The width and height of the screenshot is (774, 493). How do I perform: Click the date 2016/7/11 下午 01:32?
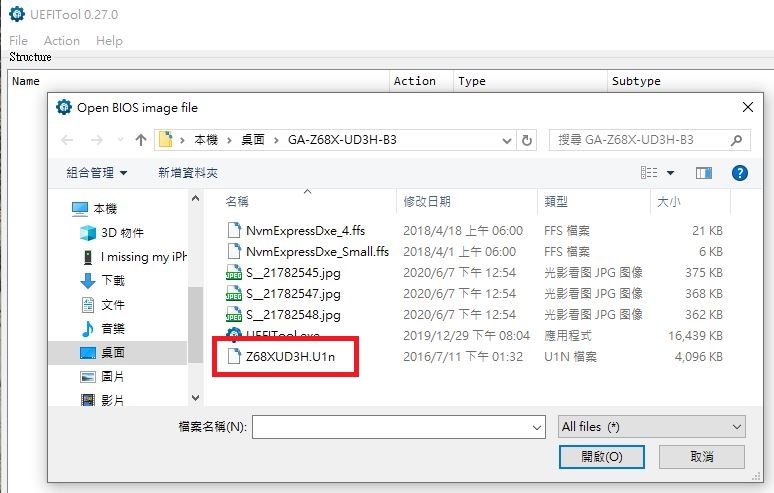[x=463, y=356]
